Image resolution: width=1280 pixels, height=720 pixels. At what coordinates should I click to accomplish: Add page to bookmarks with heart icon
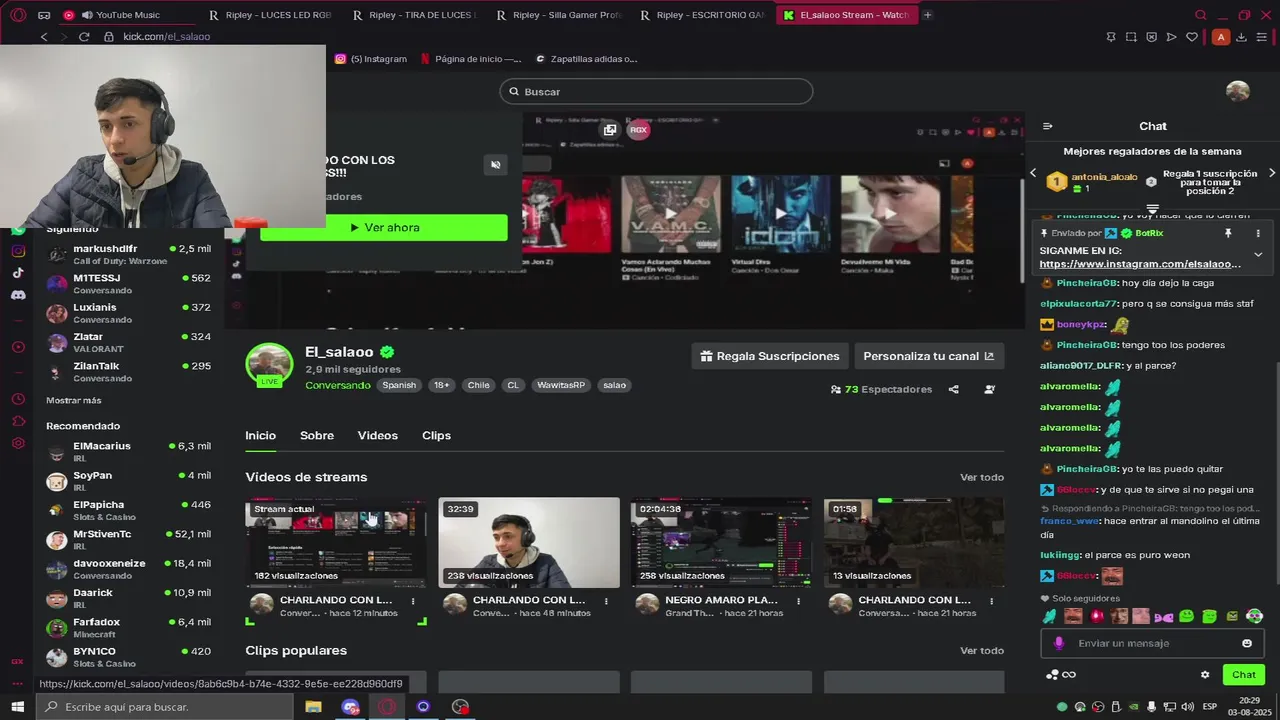pos(1192,37)
